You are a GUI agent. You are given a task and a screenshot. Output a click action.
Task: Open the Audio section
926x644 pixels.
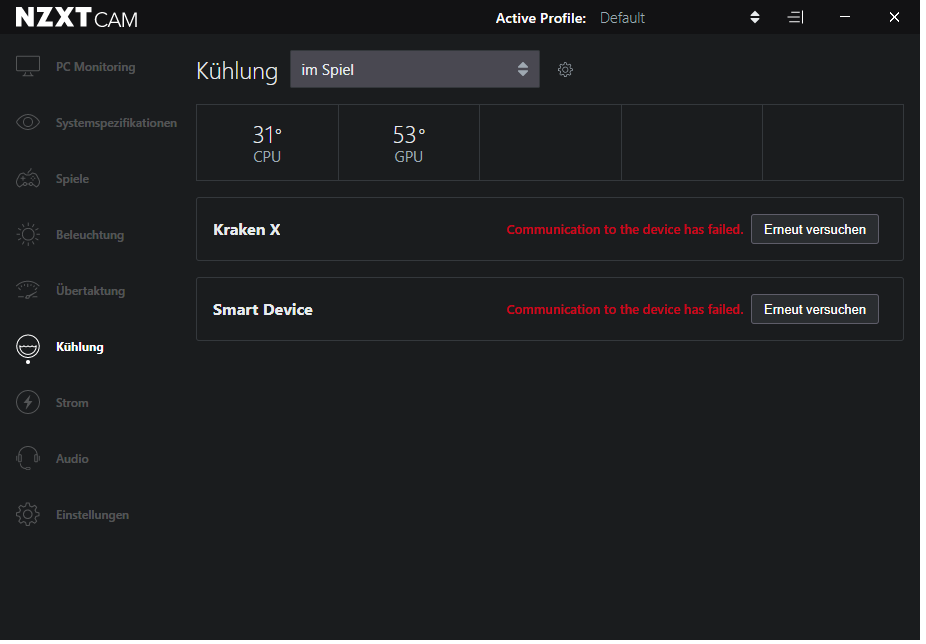pyautogui.click(x=72, y=459)
